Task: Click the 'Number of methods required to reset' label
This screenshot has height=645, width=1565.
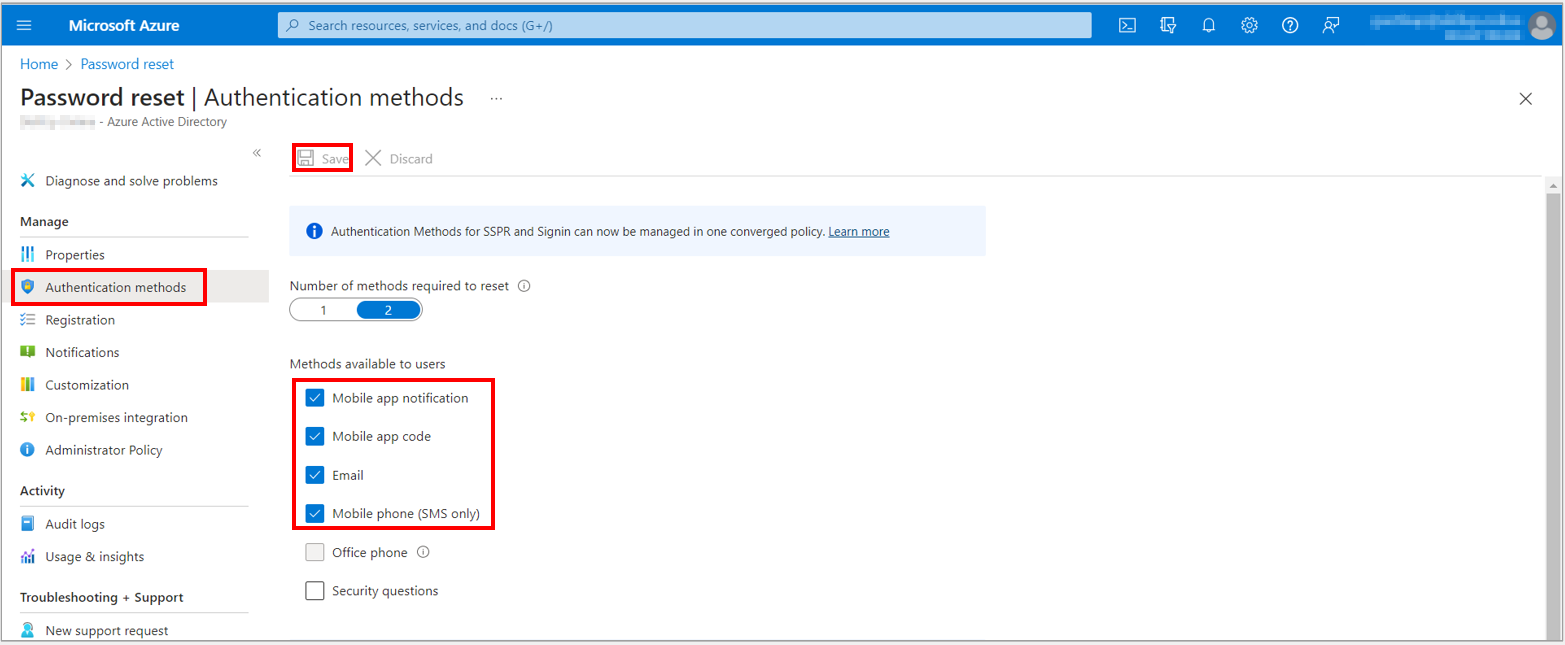Action: (399, 286)
